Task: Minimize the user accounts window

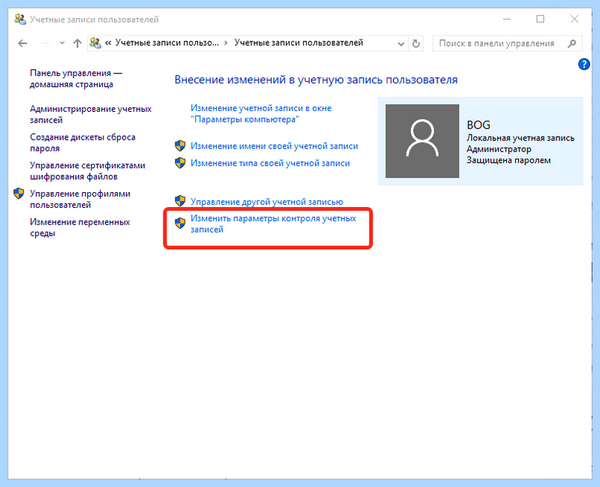Action: 507,19
